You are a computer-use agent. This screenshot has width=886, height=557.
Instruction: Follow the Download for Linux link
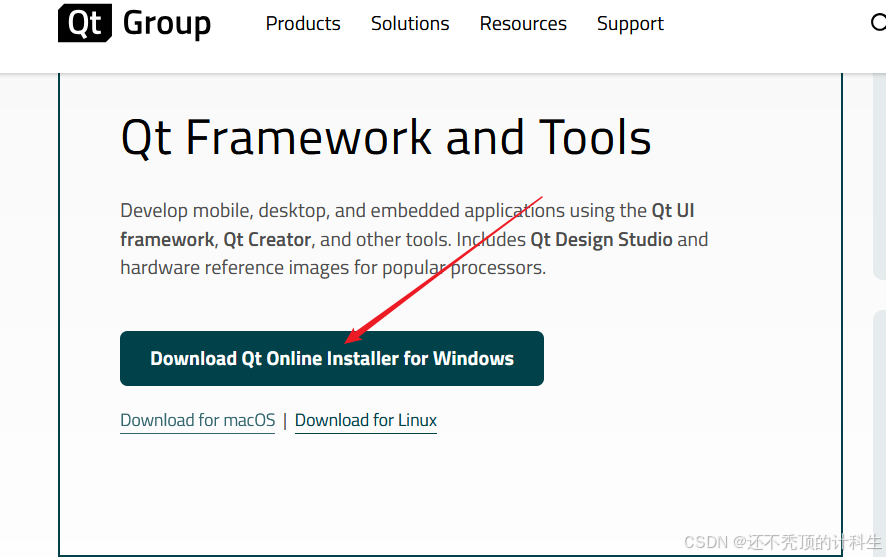[x=366, y=420]
